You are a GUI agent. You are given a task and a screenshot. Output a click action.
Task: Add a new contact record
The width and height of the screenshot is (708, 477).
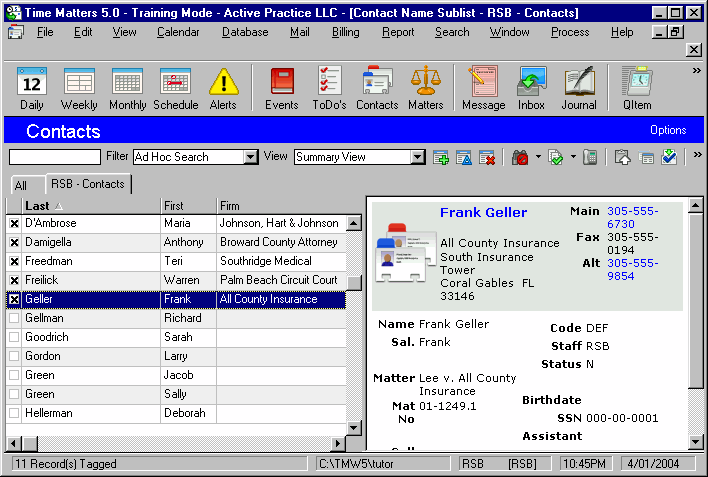(441, 158)
